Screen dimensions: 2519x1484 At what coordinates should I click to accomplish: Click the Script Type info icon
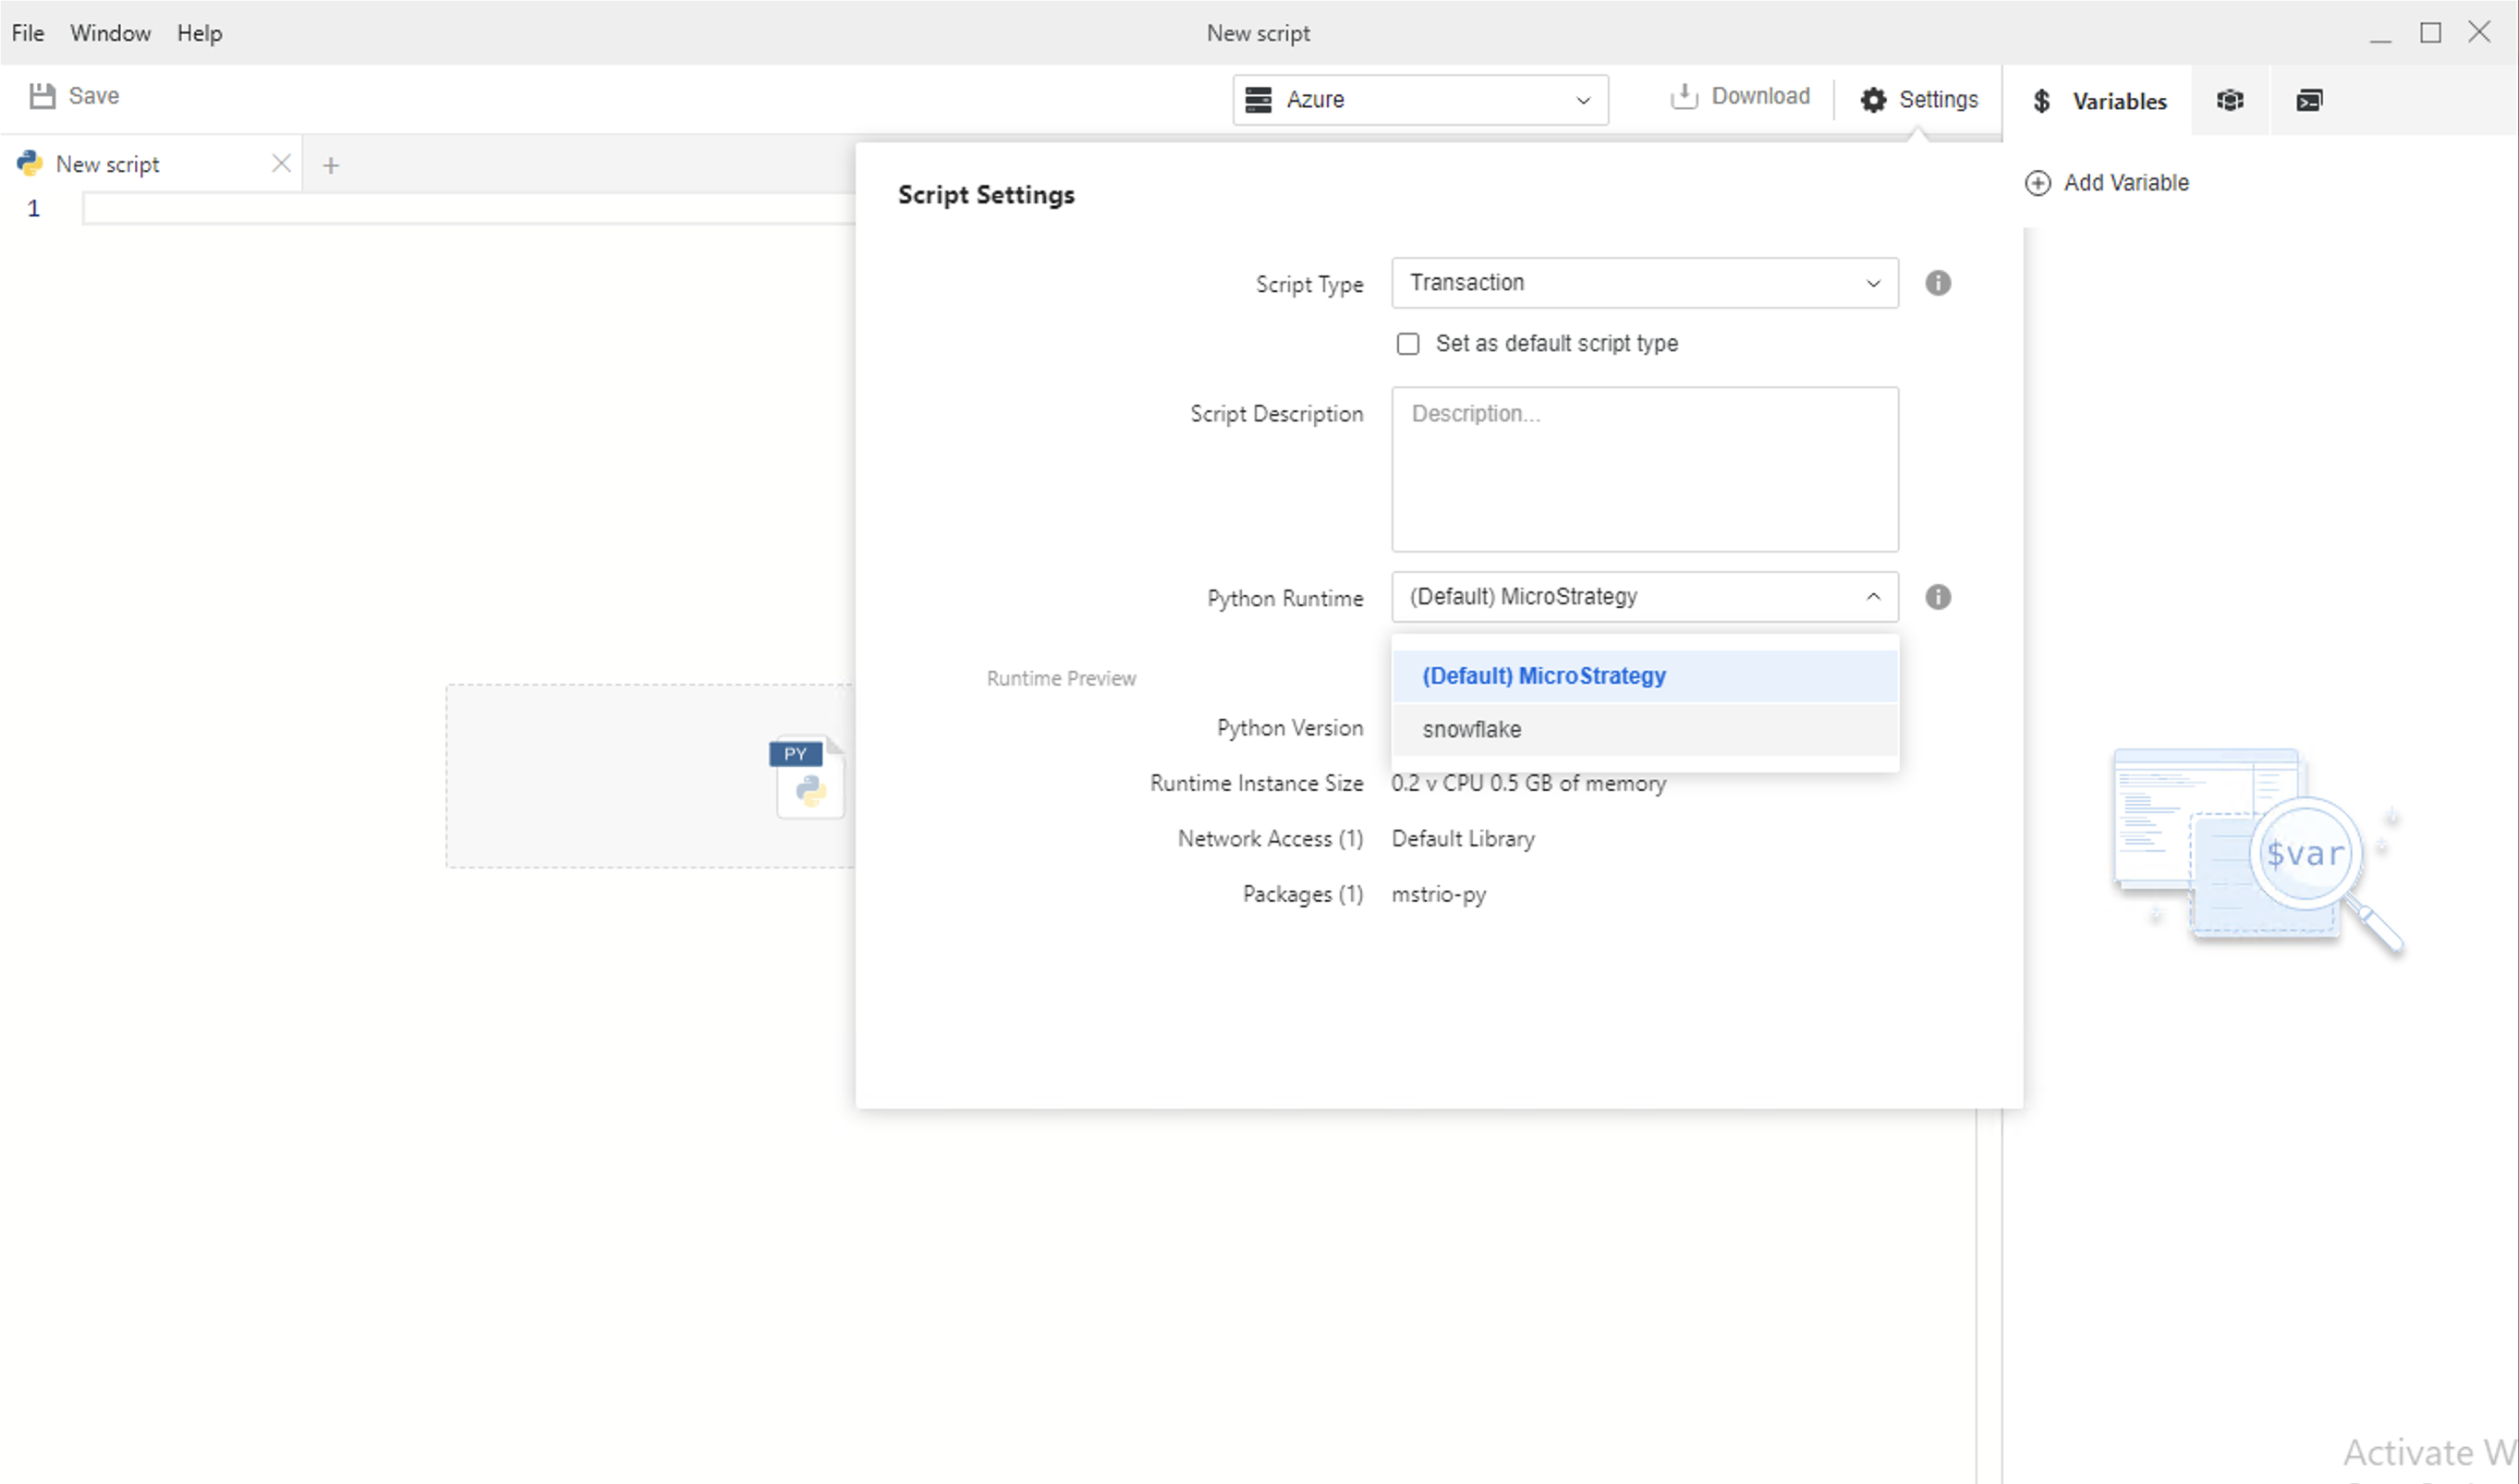click(1937, 283)
